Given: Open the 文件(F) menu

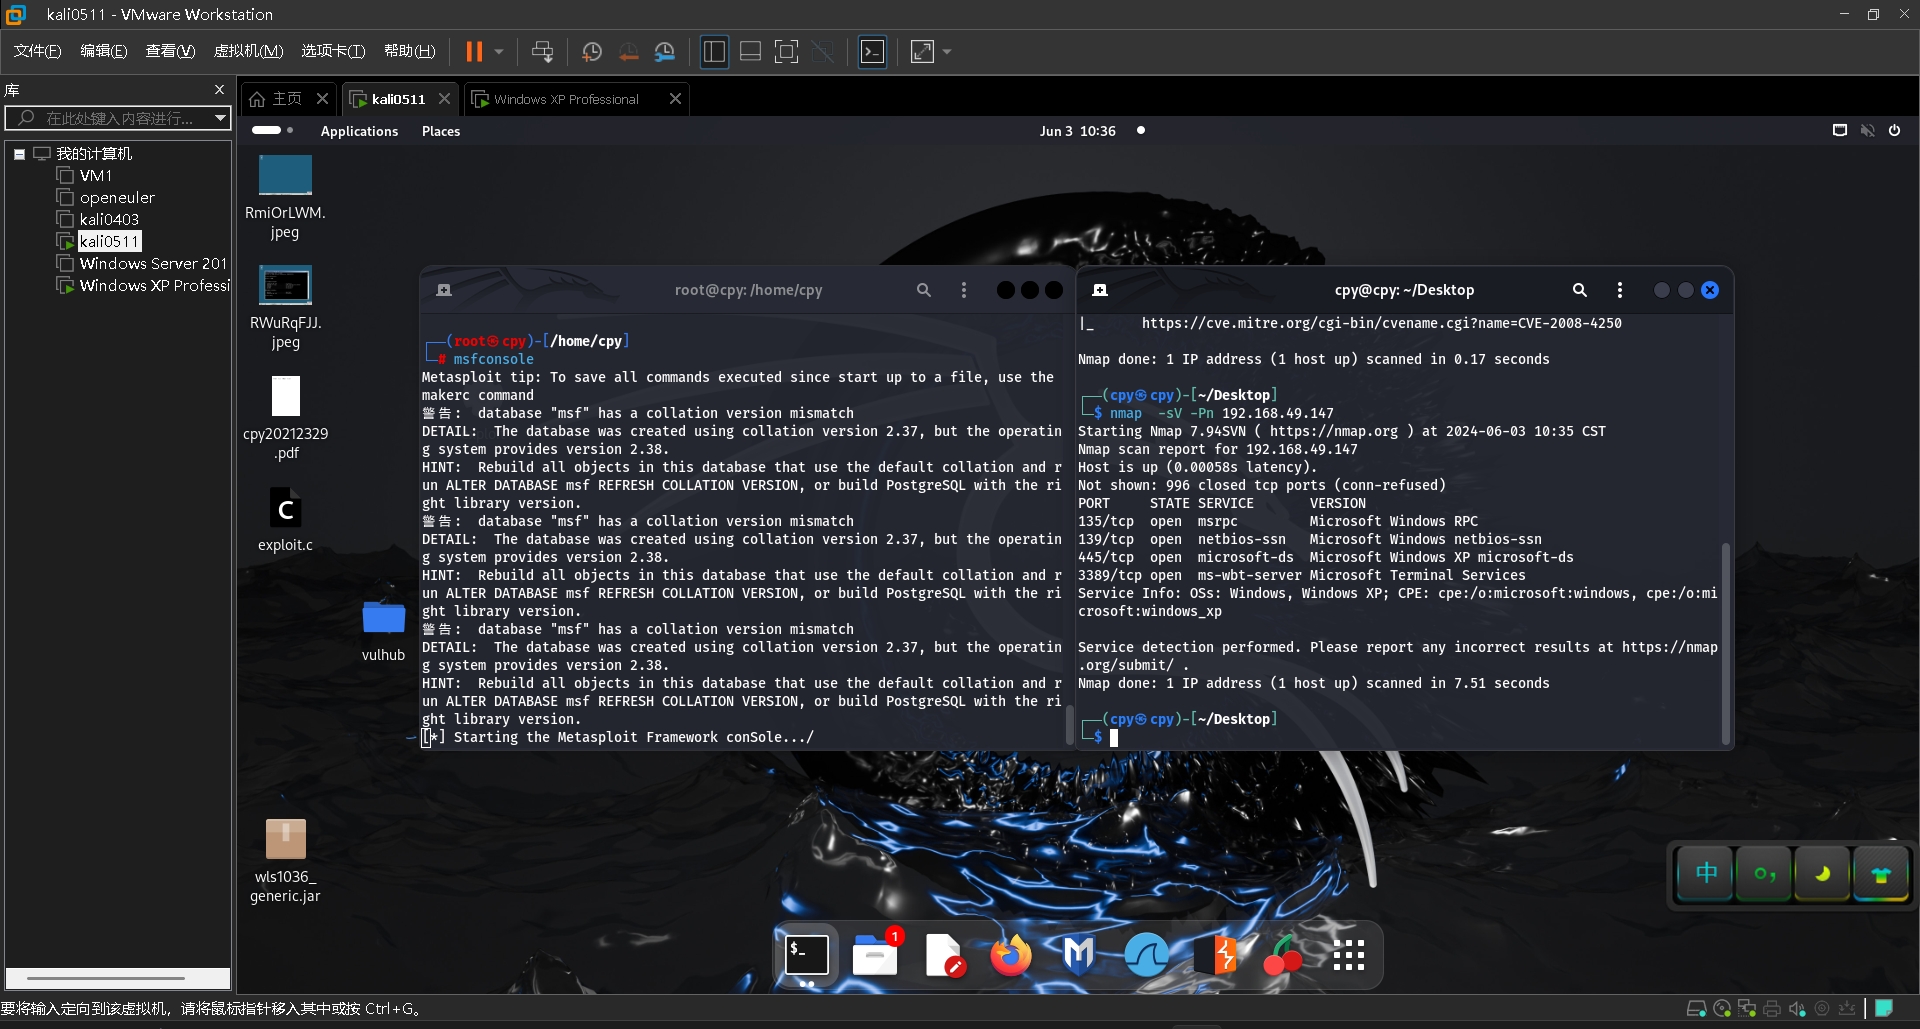Looking at the screenshot, I should [x=37, y=51].
